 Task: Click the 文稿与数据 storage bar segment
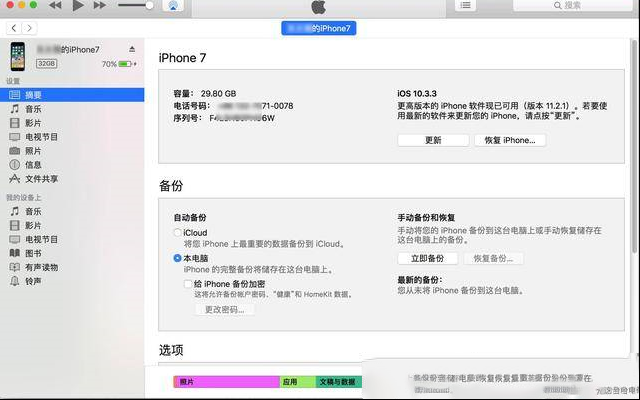(x=339, y=382)
